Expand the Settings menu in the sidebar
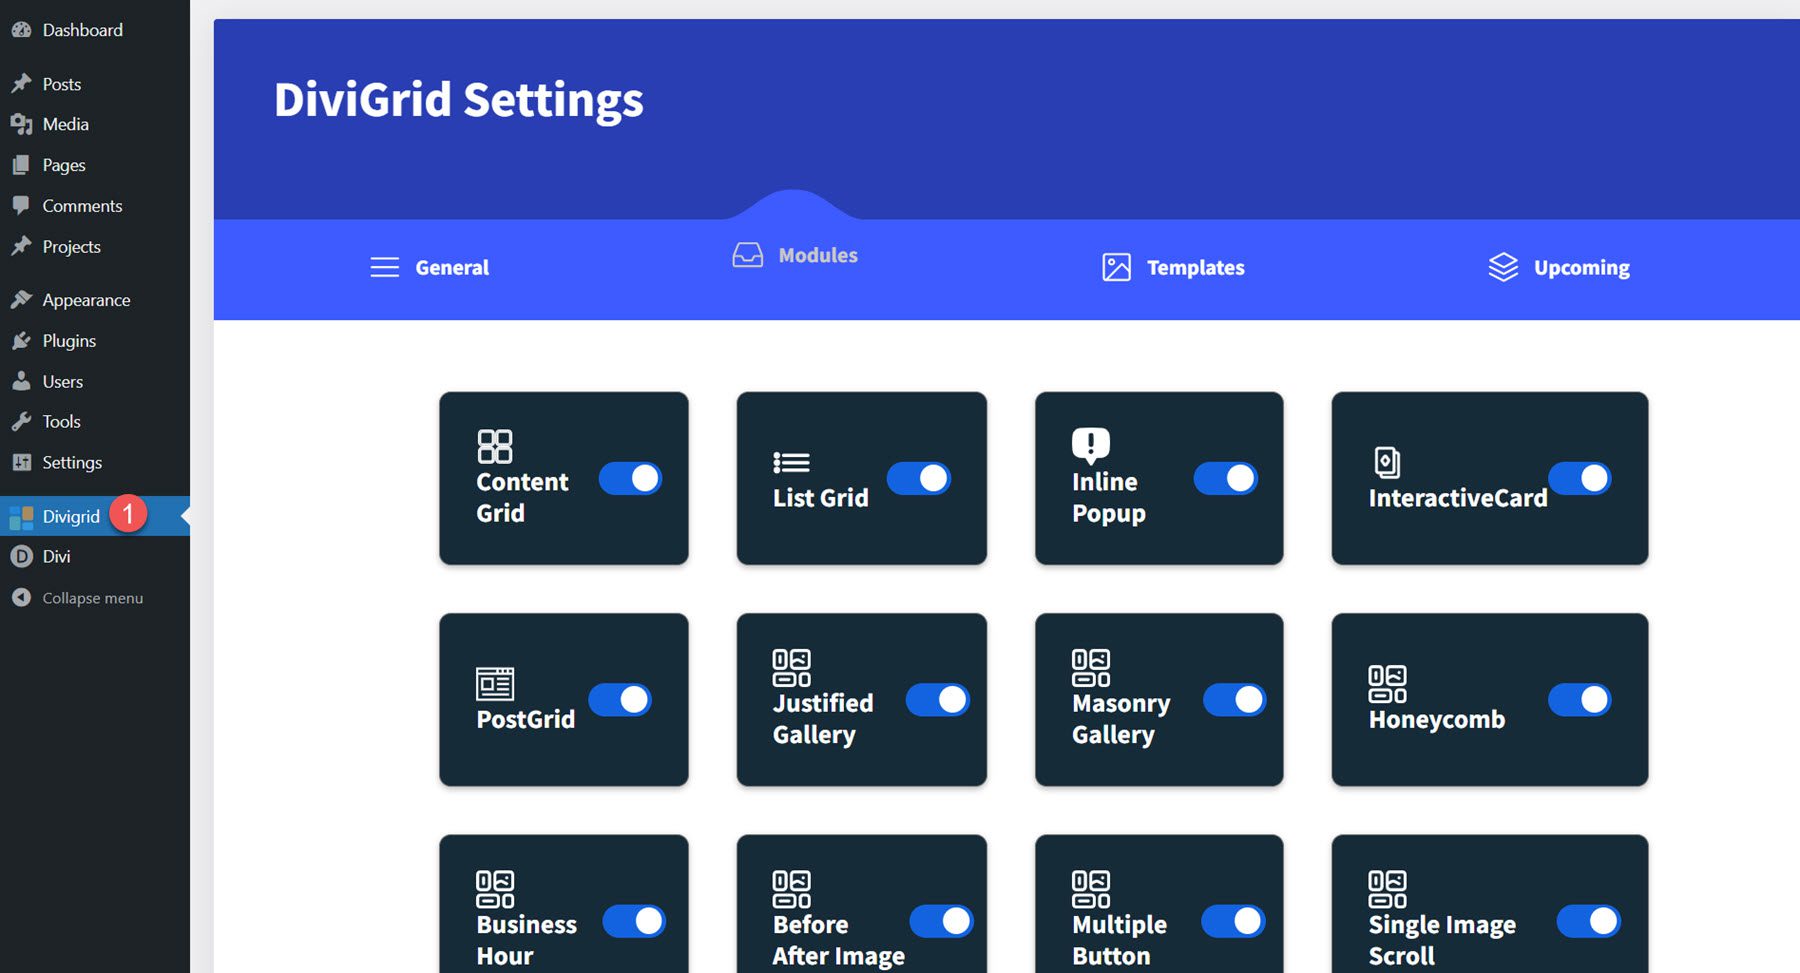 click(x=71, y=462)
